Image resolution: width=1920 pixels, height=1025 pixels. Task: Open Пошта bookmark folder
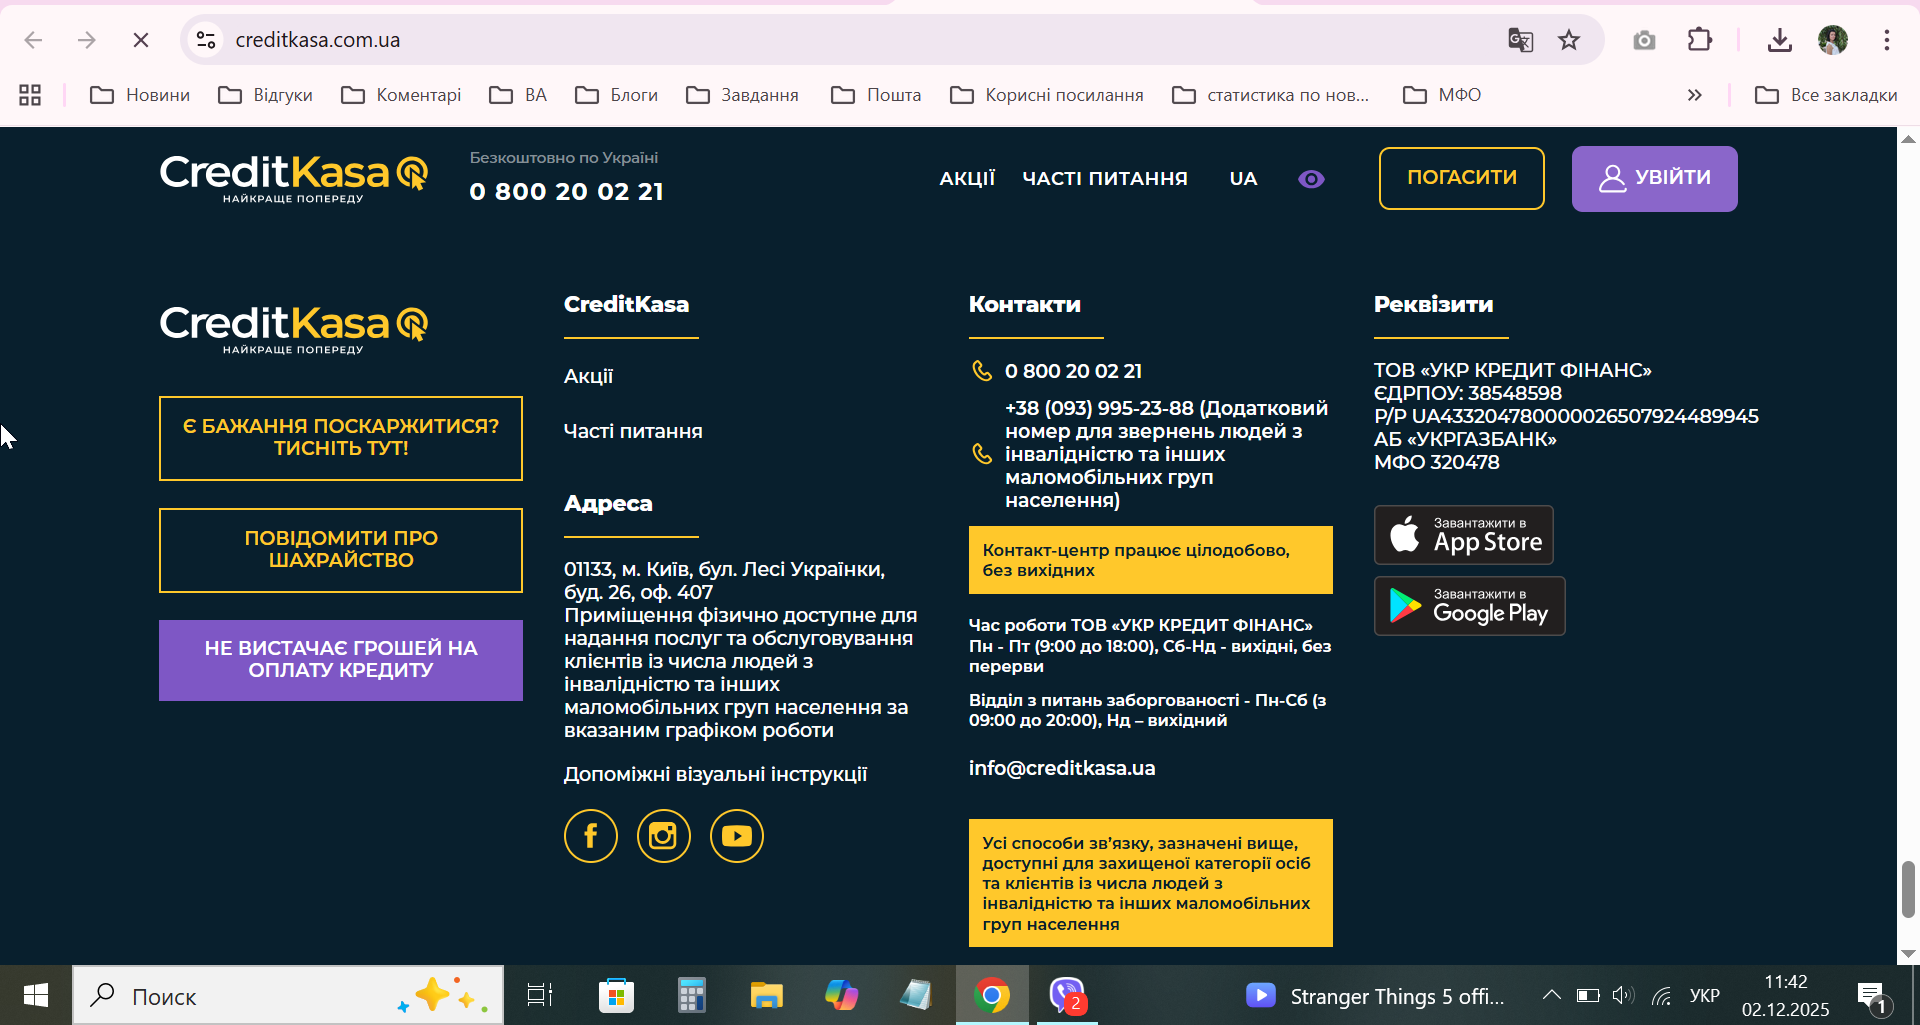tap(876, 95)
